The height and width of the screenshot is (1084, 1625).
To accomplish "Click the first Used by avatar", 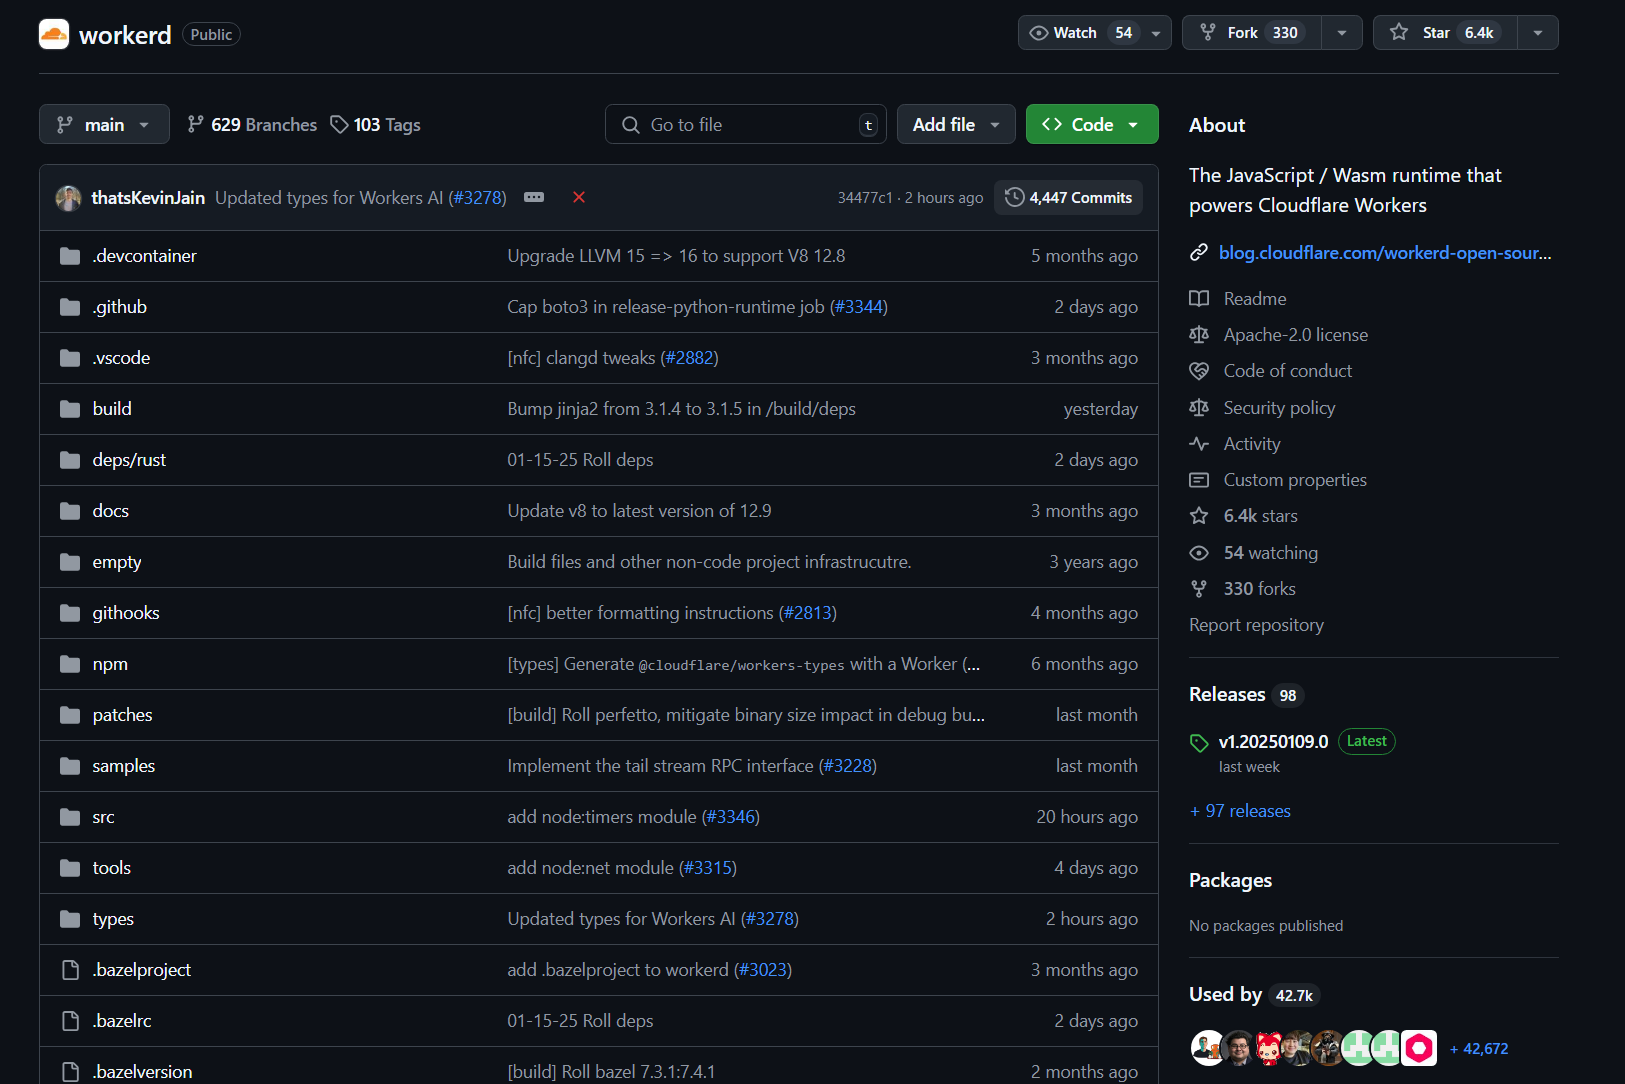I will [1207, 1048].
